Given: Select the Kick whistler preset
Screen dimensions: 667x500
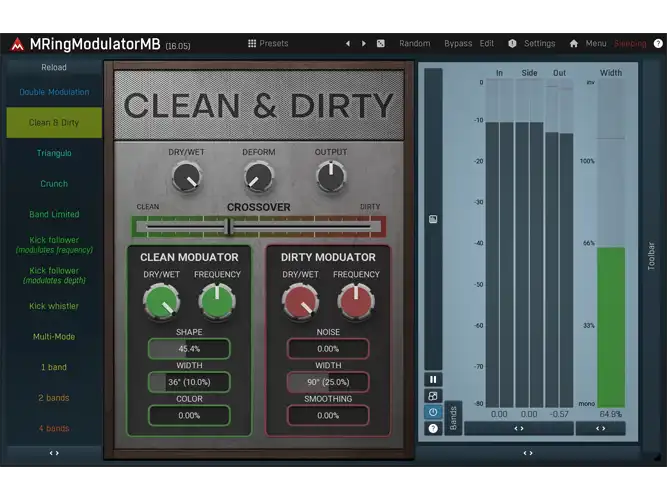Looking at the screenshot, I should coord(54,306).
